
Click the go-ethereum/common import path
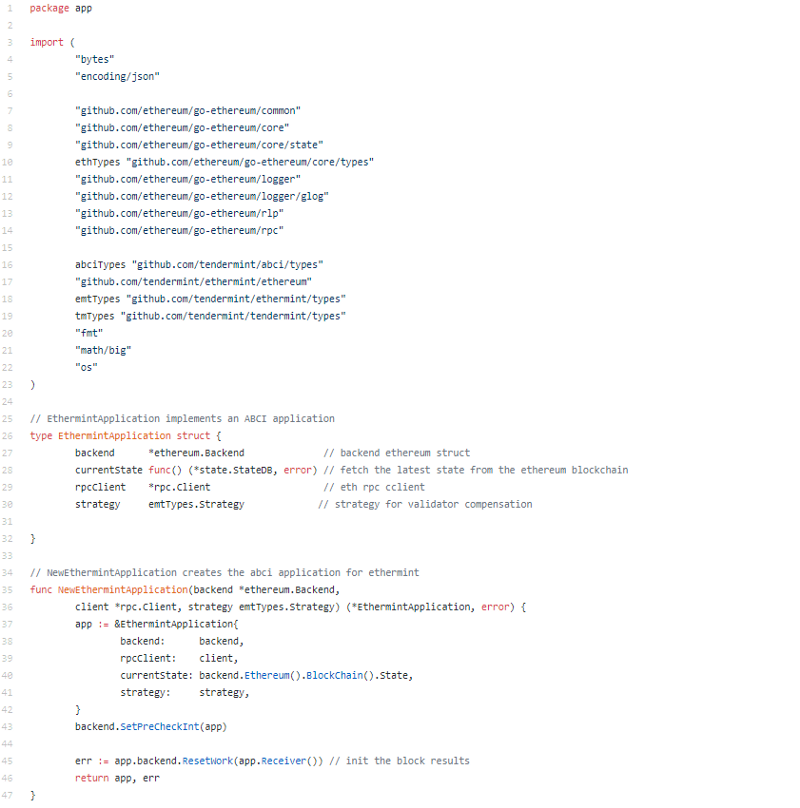tap(188, 111)
